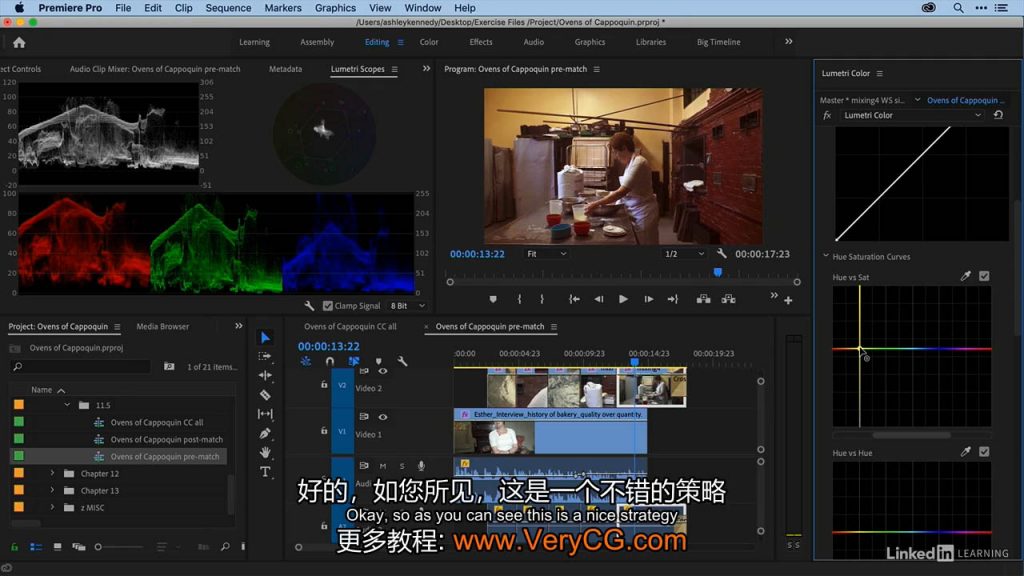Toggle Hue vs Sat curve checkbox

pyautogui.click(x=984, y=276)
